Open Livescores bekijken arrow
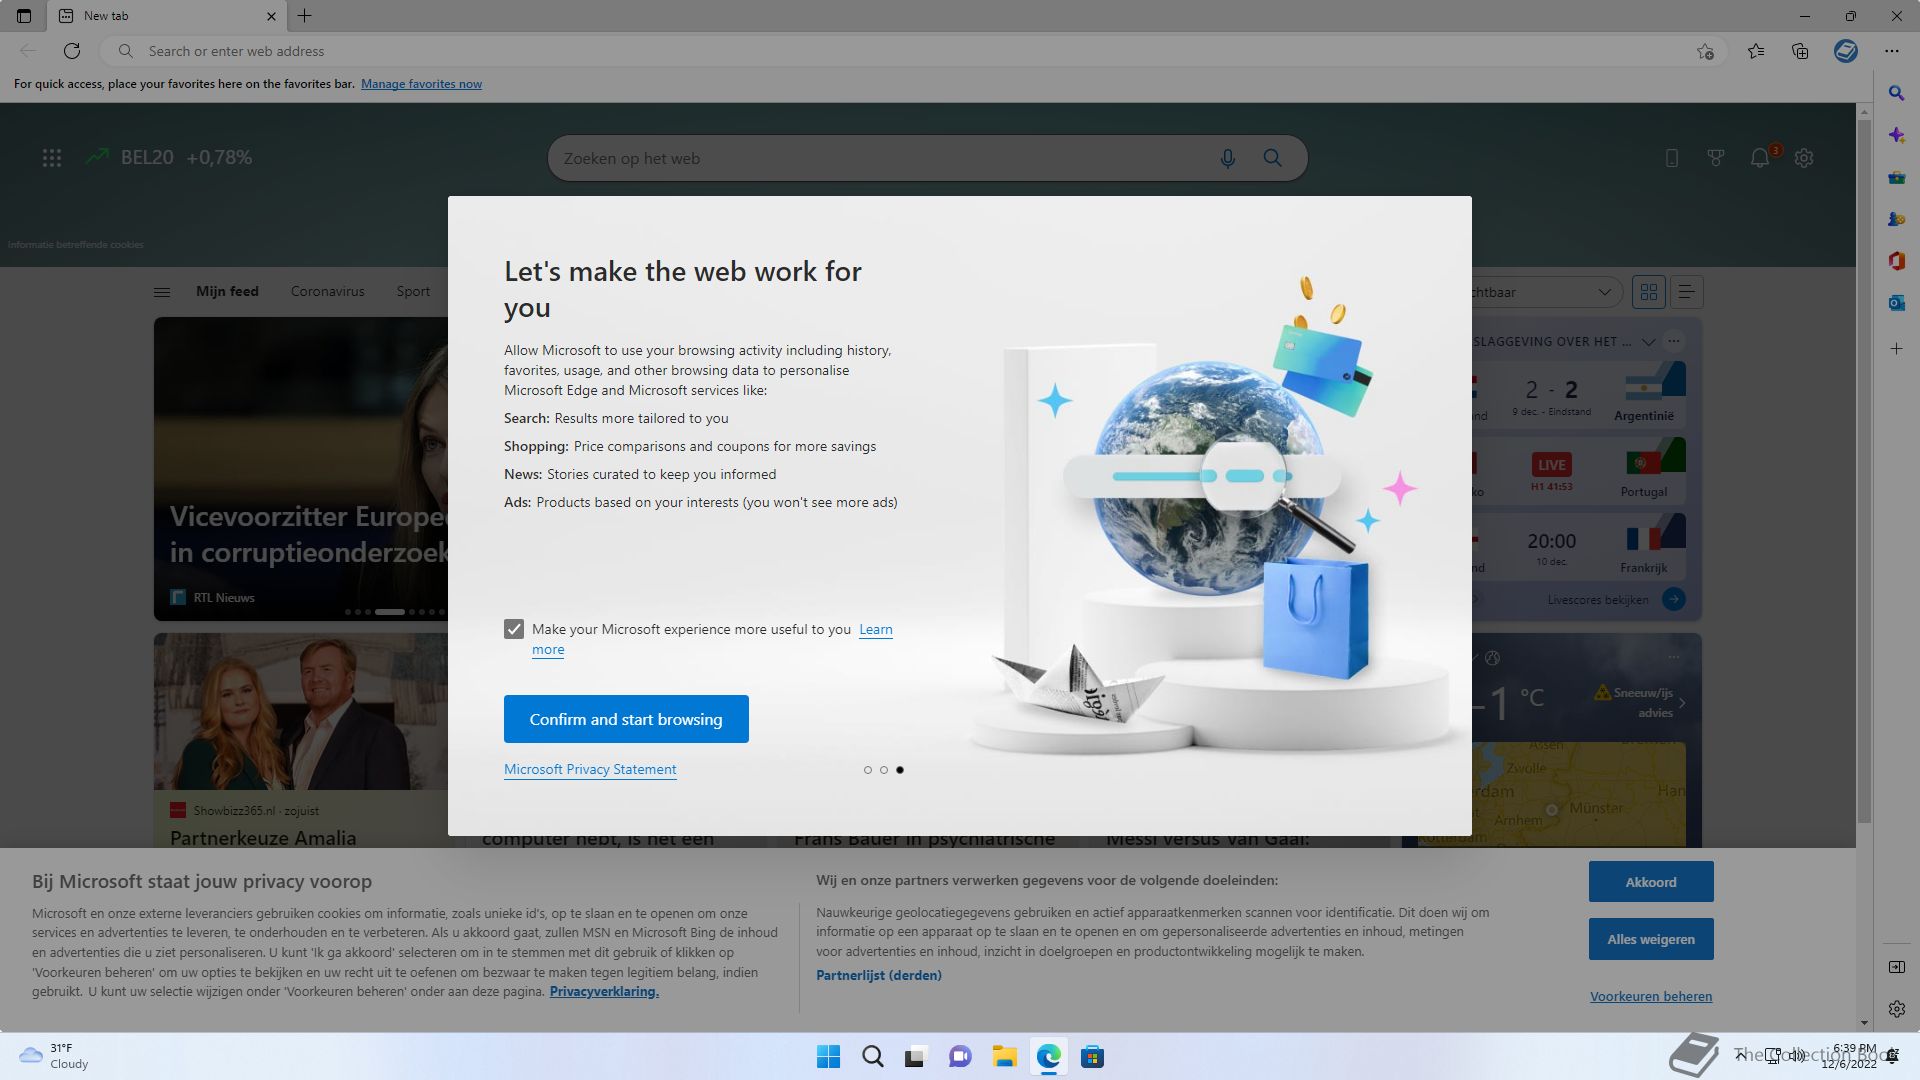1920x1080 pixels. coord(1674,599)
